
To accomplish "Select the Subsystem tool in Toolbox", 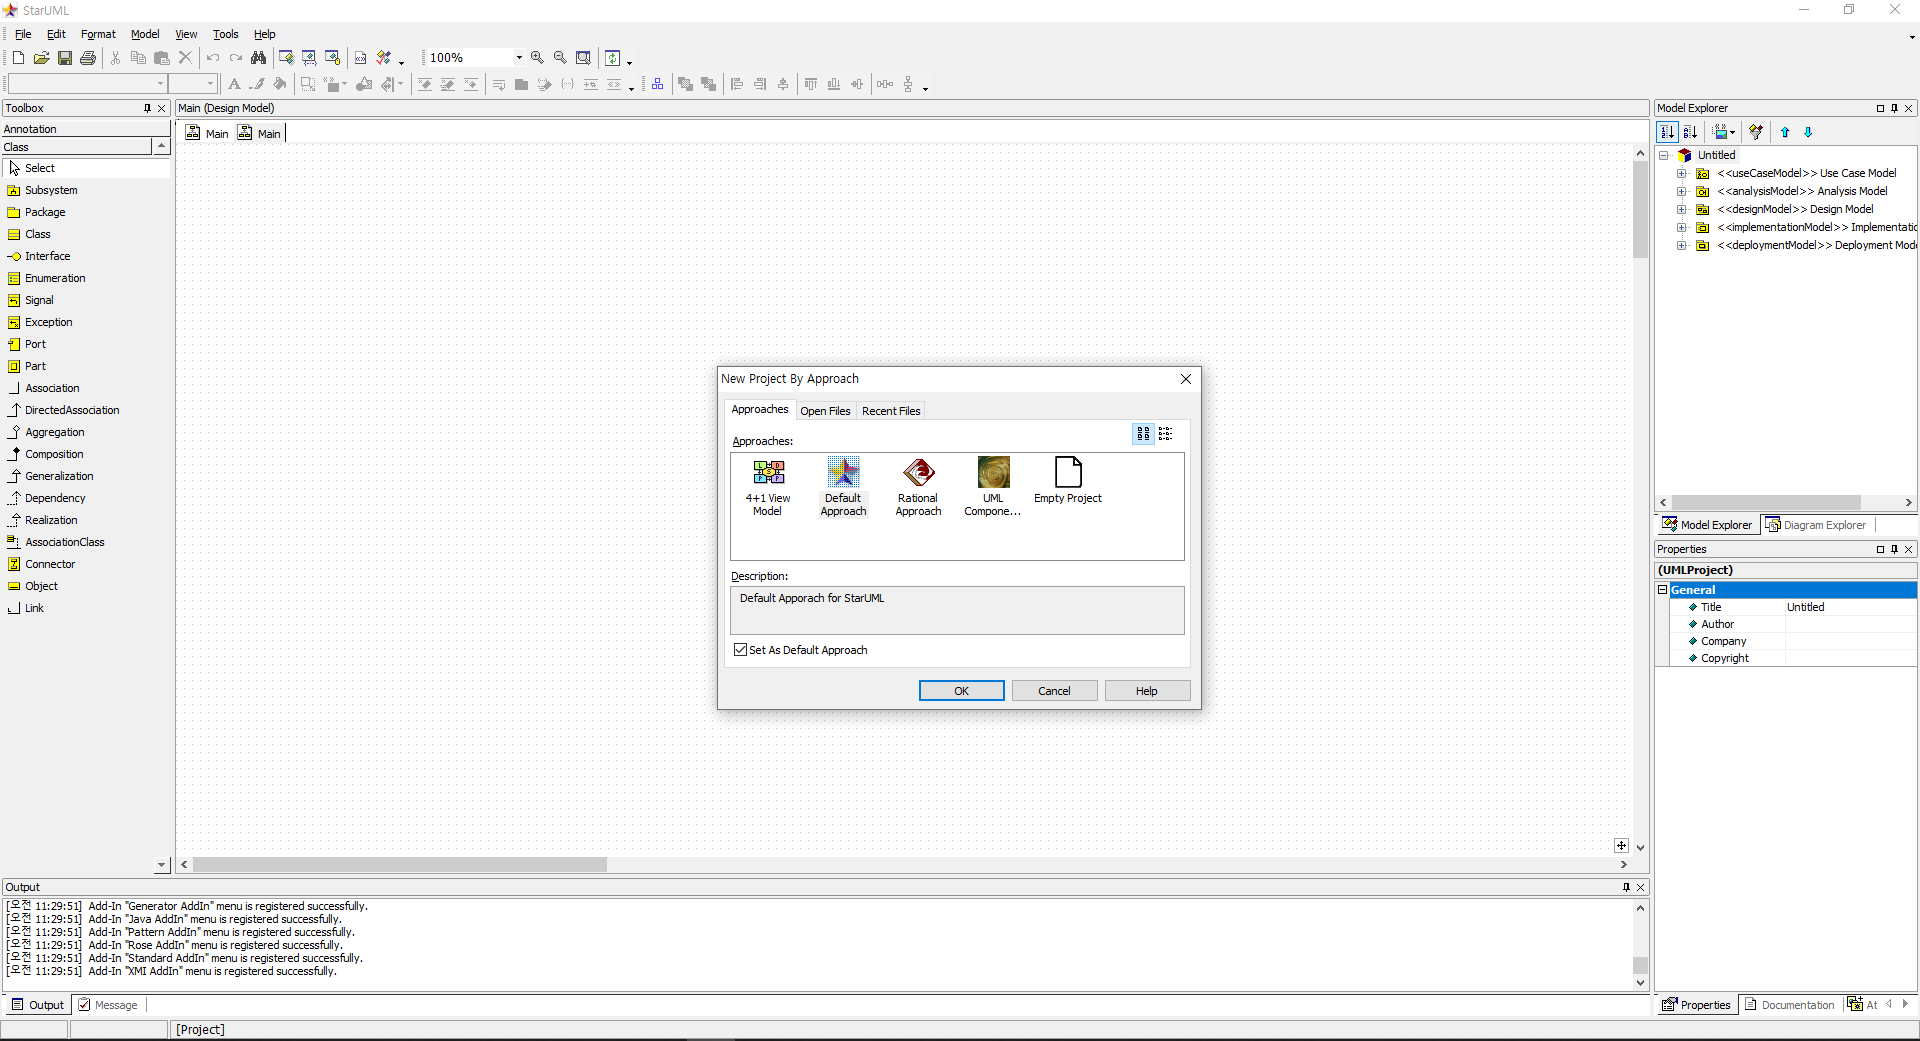I will [50, 190].
